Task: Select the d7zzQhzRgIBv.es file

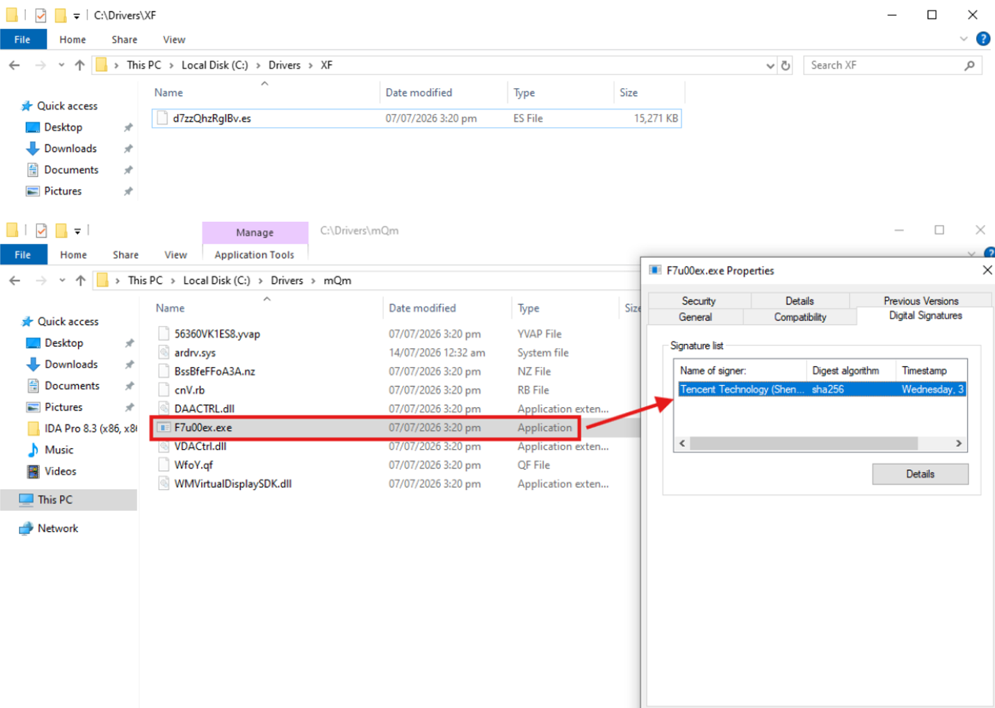Action: (x=416, y=119)
